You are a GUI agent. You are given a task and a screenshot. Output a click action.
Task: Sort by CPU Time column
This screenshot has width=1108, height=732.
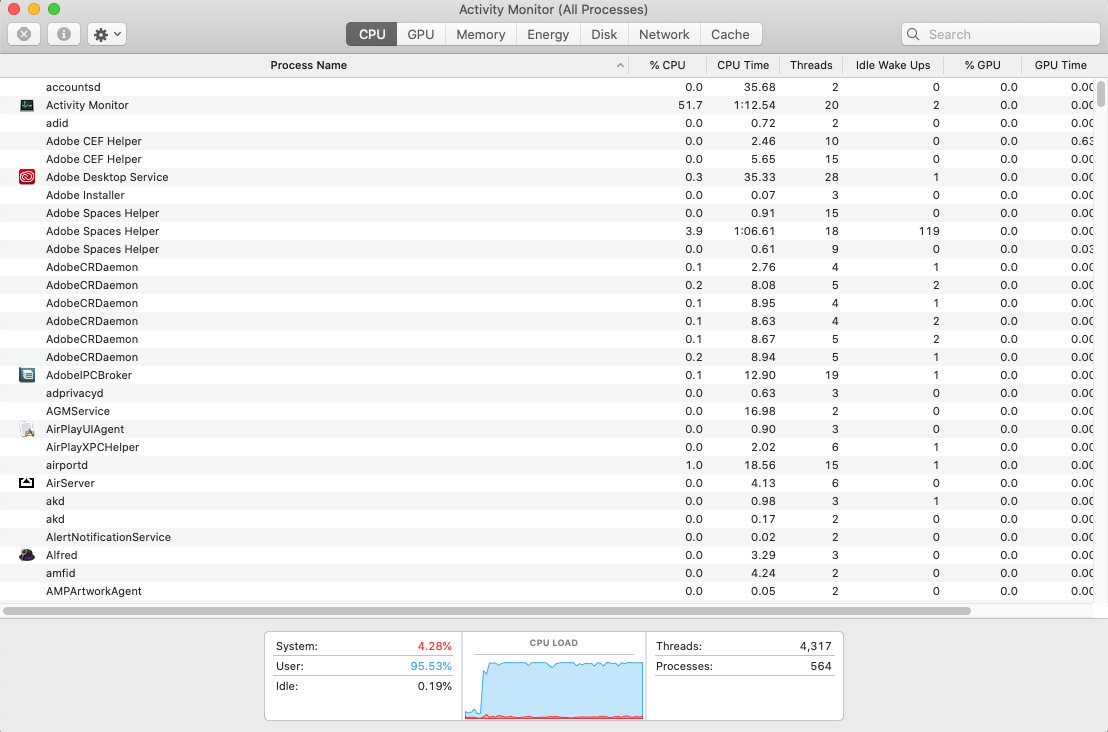tap(743, 65)
